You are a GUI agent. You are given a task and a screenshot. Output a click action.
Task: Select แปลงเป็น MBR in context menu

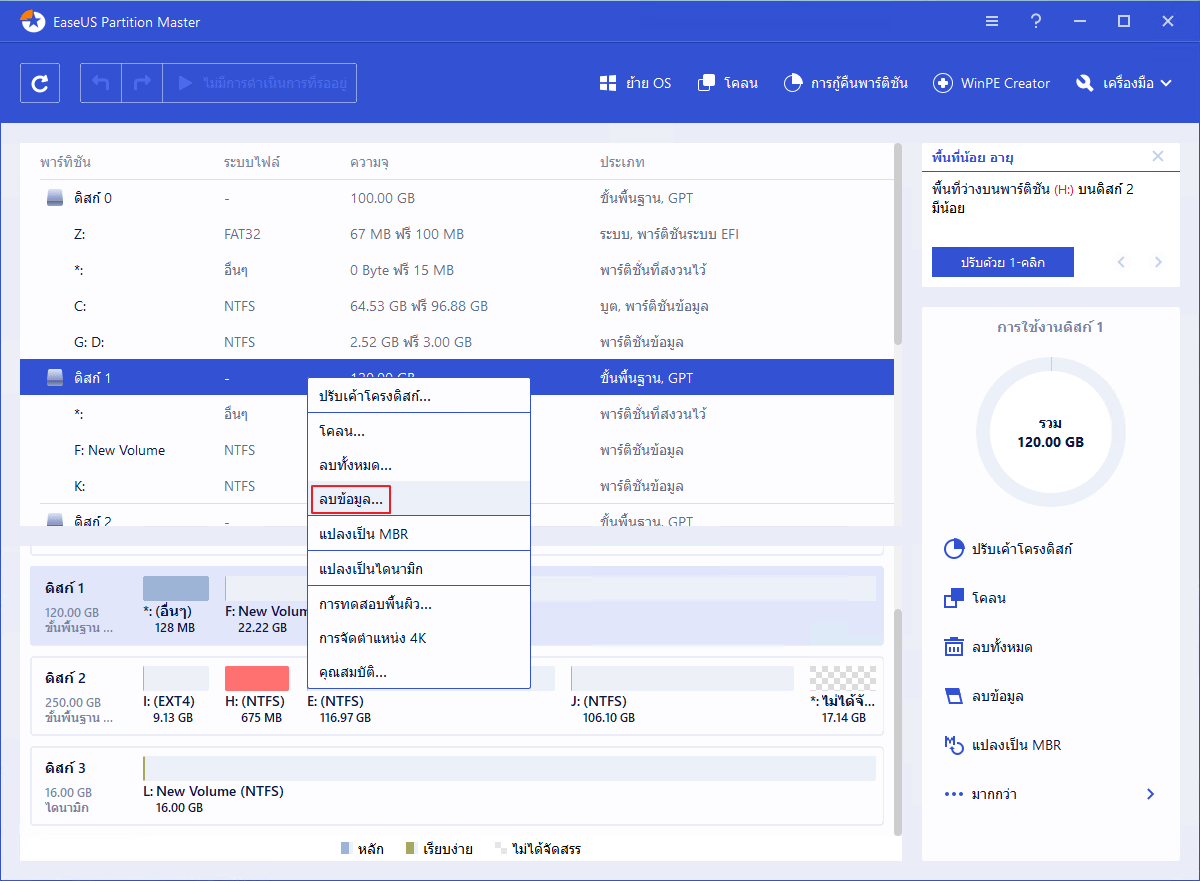click(418, 534)
